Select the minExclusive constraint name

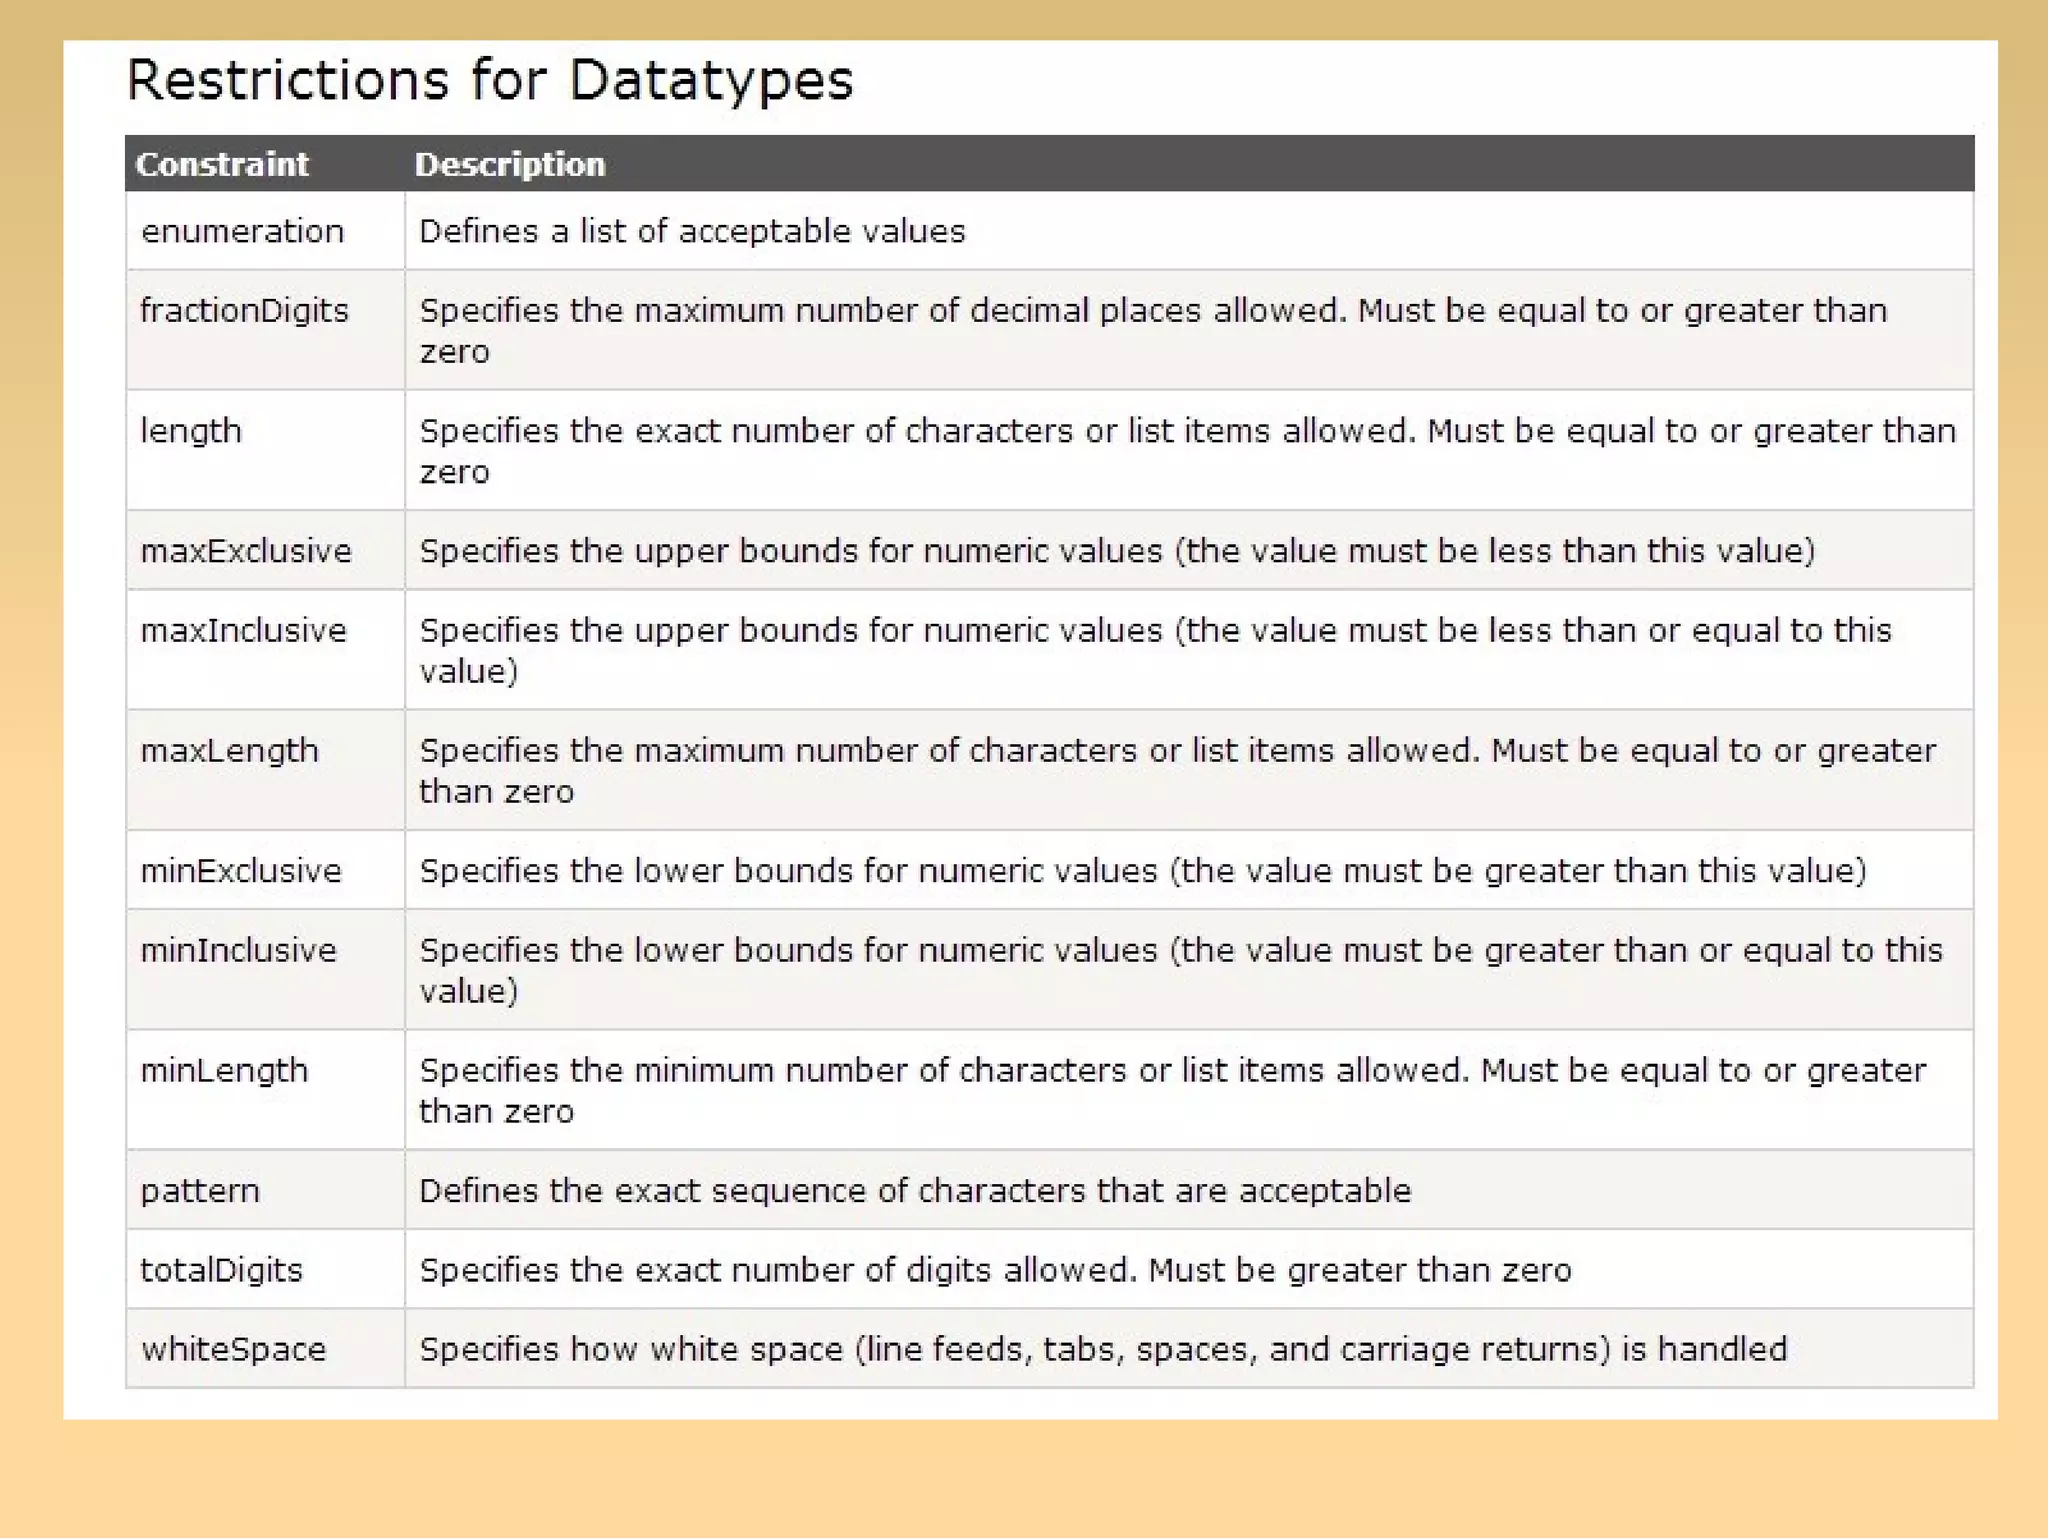coord(241,871)
